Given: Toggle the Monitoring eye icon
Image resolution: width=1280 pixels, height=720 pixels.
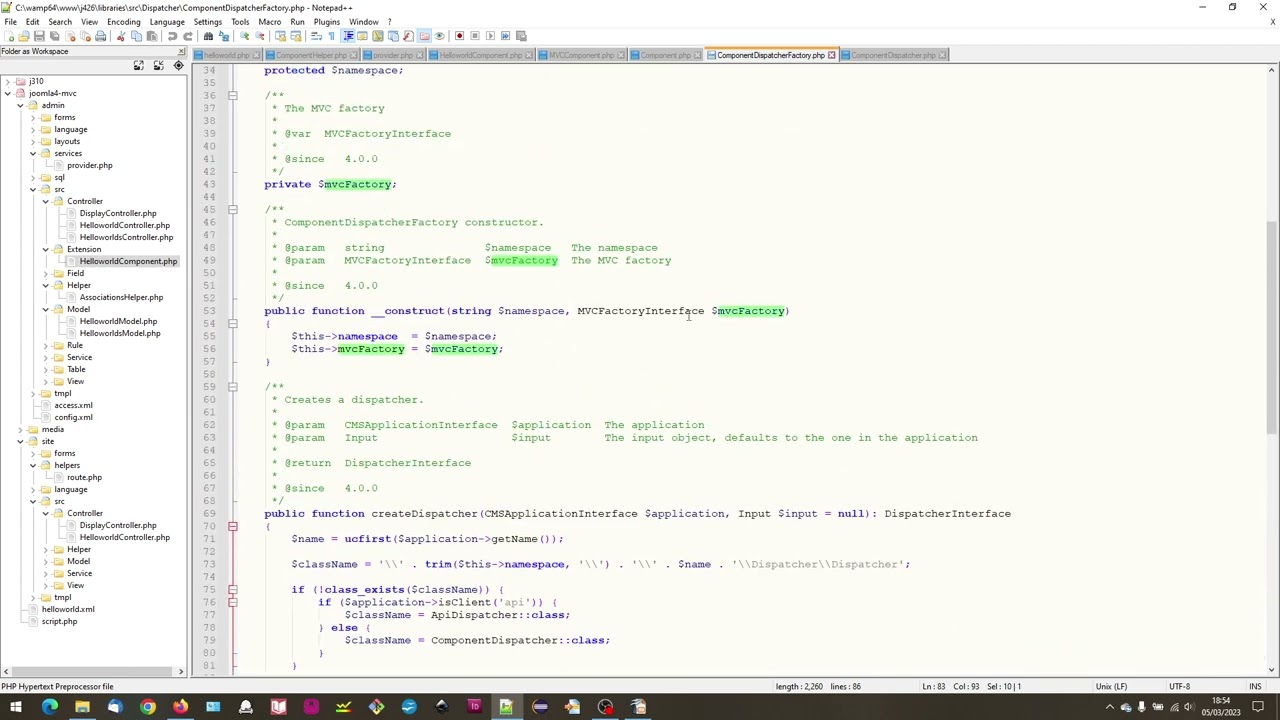Looking at the screenshot, I should tap(439, 36).
